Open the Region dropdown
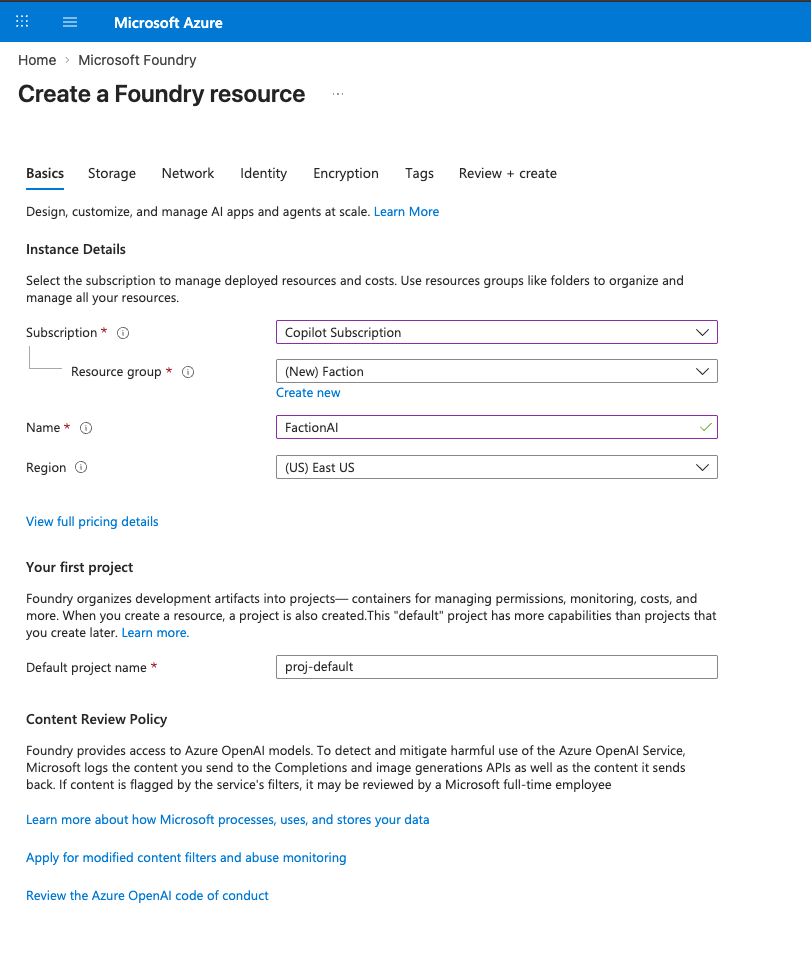 tap(496, 467)
